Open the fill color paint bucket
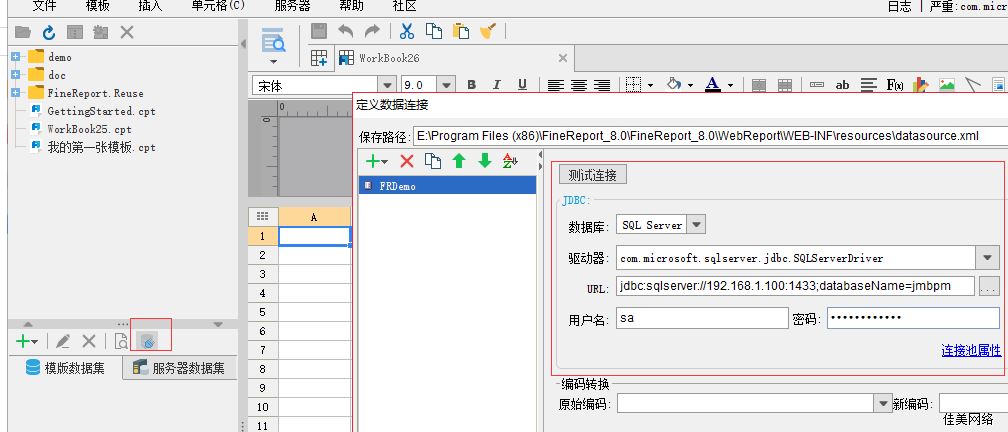This screenshot has height=432, width=1008. (674, 84)
